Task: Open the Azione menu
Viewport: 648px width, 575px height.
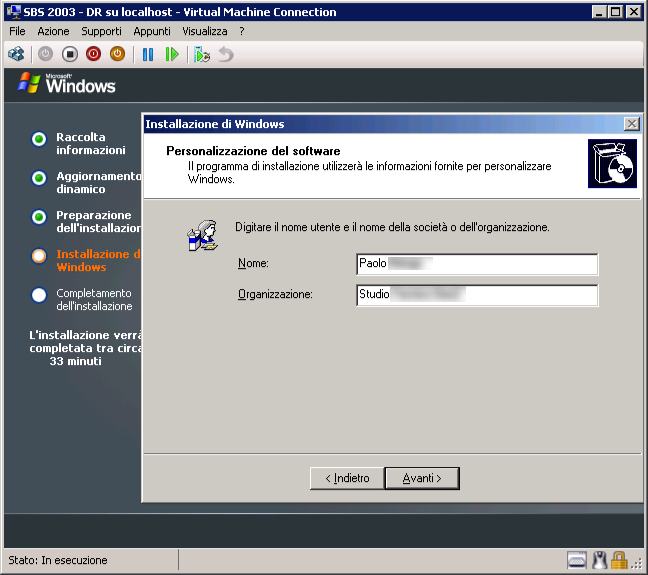Action: point(53,31)
